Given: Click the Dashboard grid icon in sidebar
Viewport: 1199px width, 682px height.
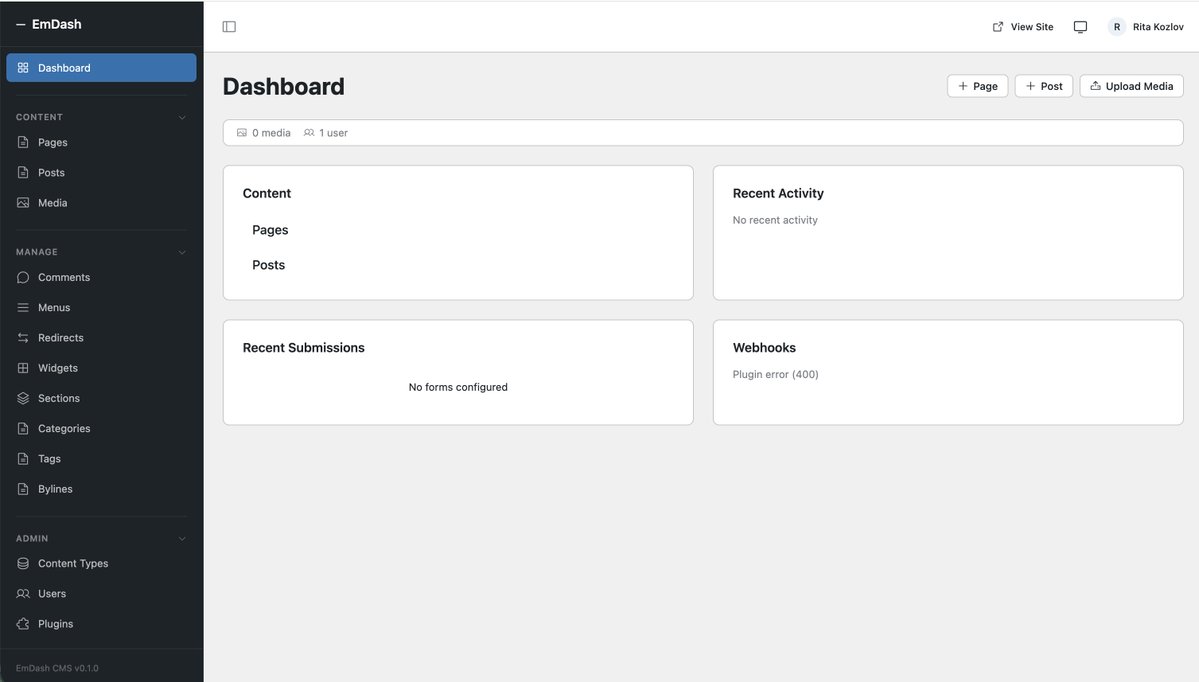Looking at the screenshot, I should pos(23,68).
